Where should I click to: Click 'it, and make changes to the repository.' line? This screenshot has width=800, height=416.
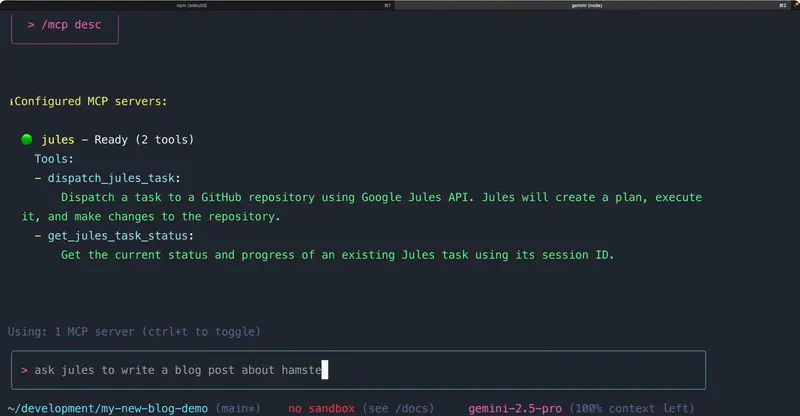151,216
